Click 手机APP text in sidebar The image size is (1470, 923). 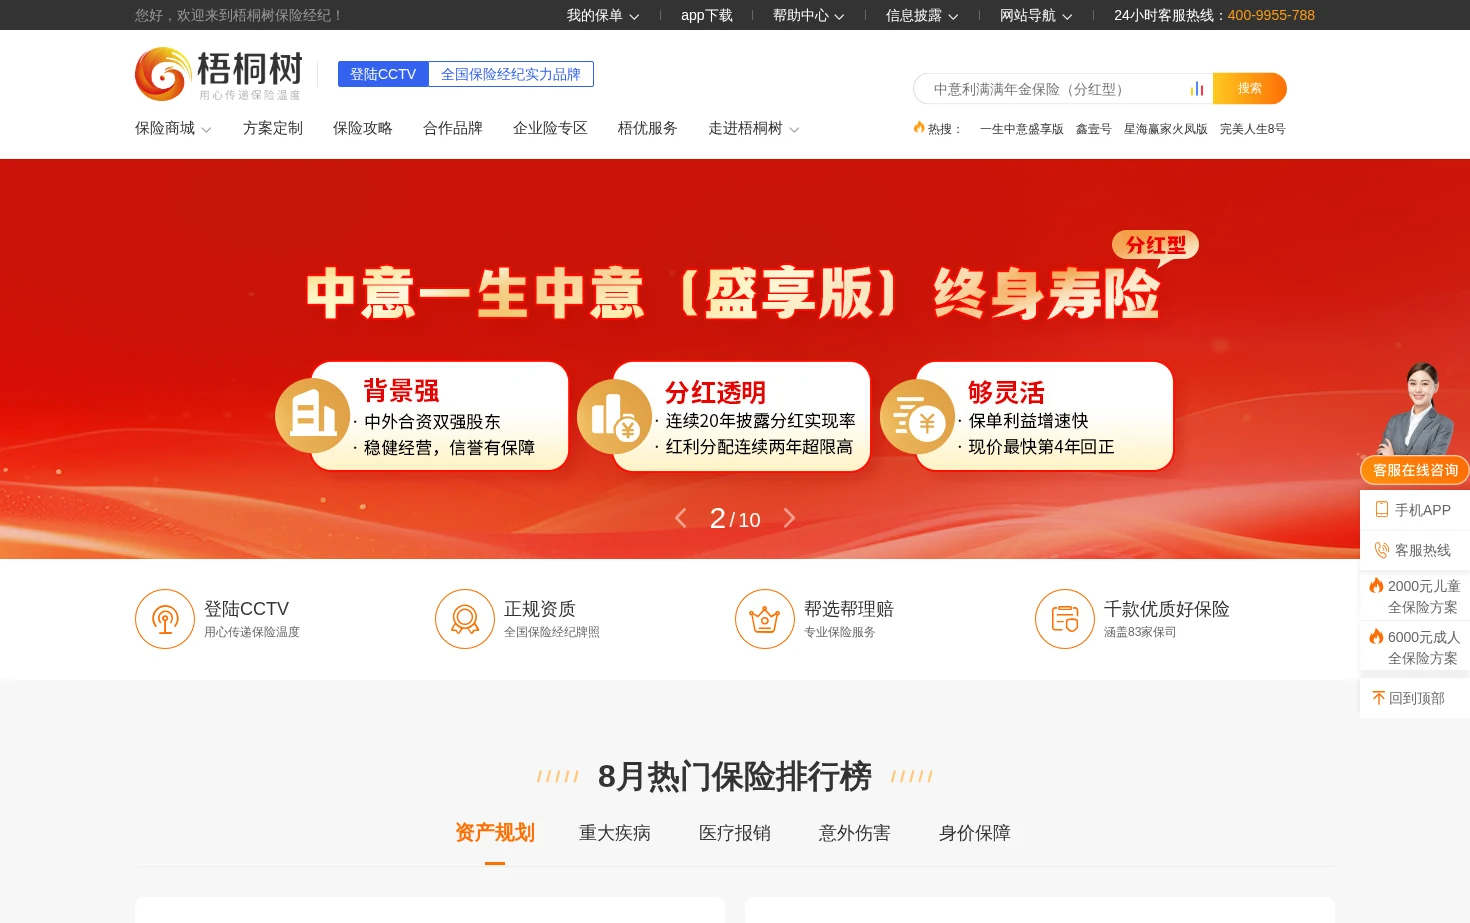coord(1423,510)
